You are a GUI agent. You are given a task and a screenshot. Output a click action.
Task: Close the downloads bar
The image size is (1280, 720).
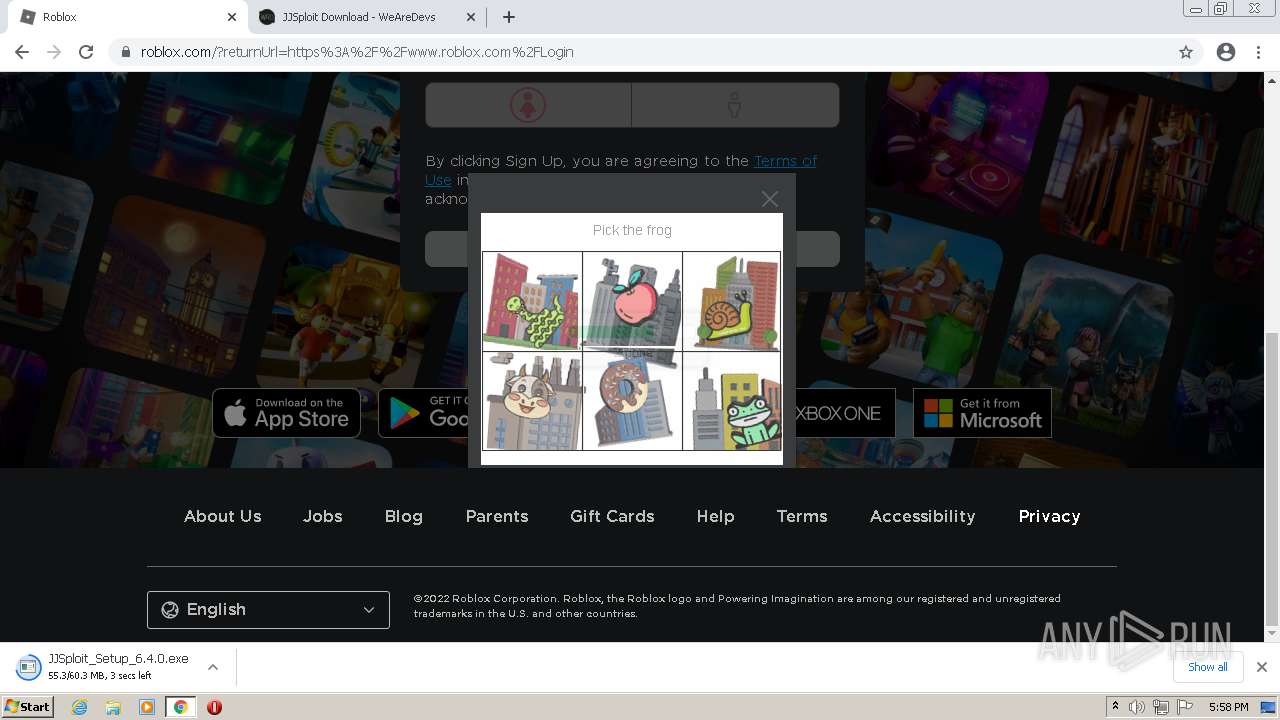click(x=1262, y=667)
